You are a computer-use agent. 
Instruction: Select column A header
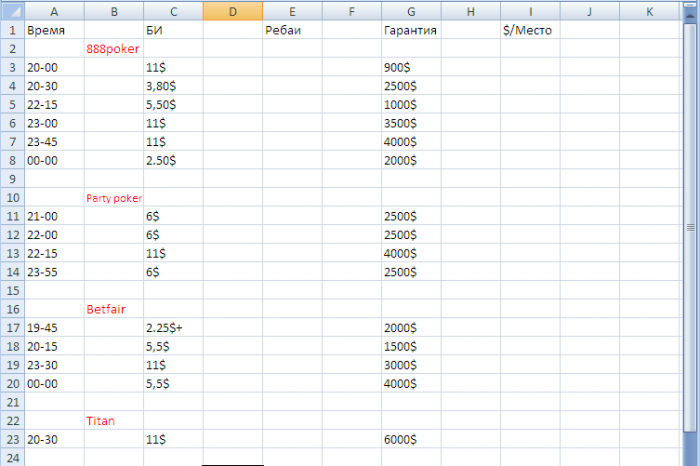pyautogui.click(x=54, y=11)
